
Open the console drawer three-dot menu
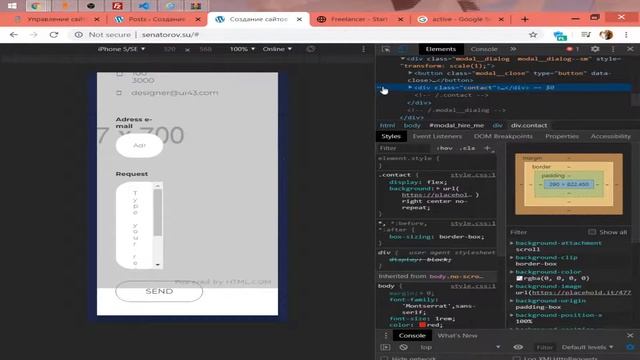click(386, 336)
